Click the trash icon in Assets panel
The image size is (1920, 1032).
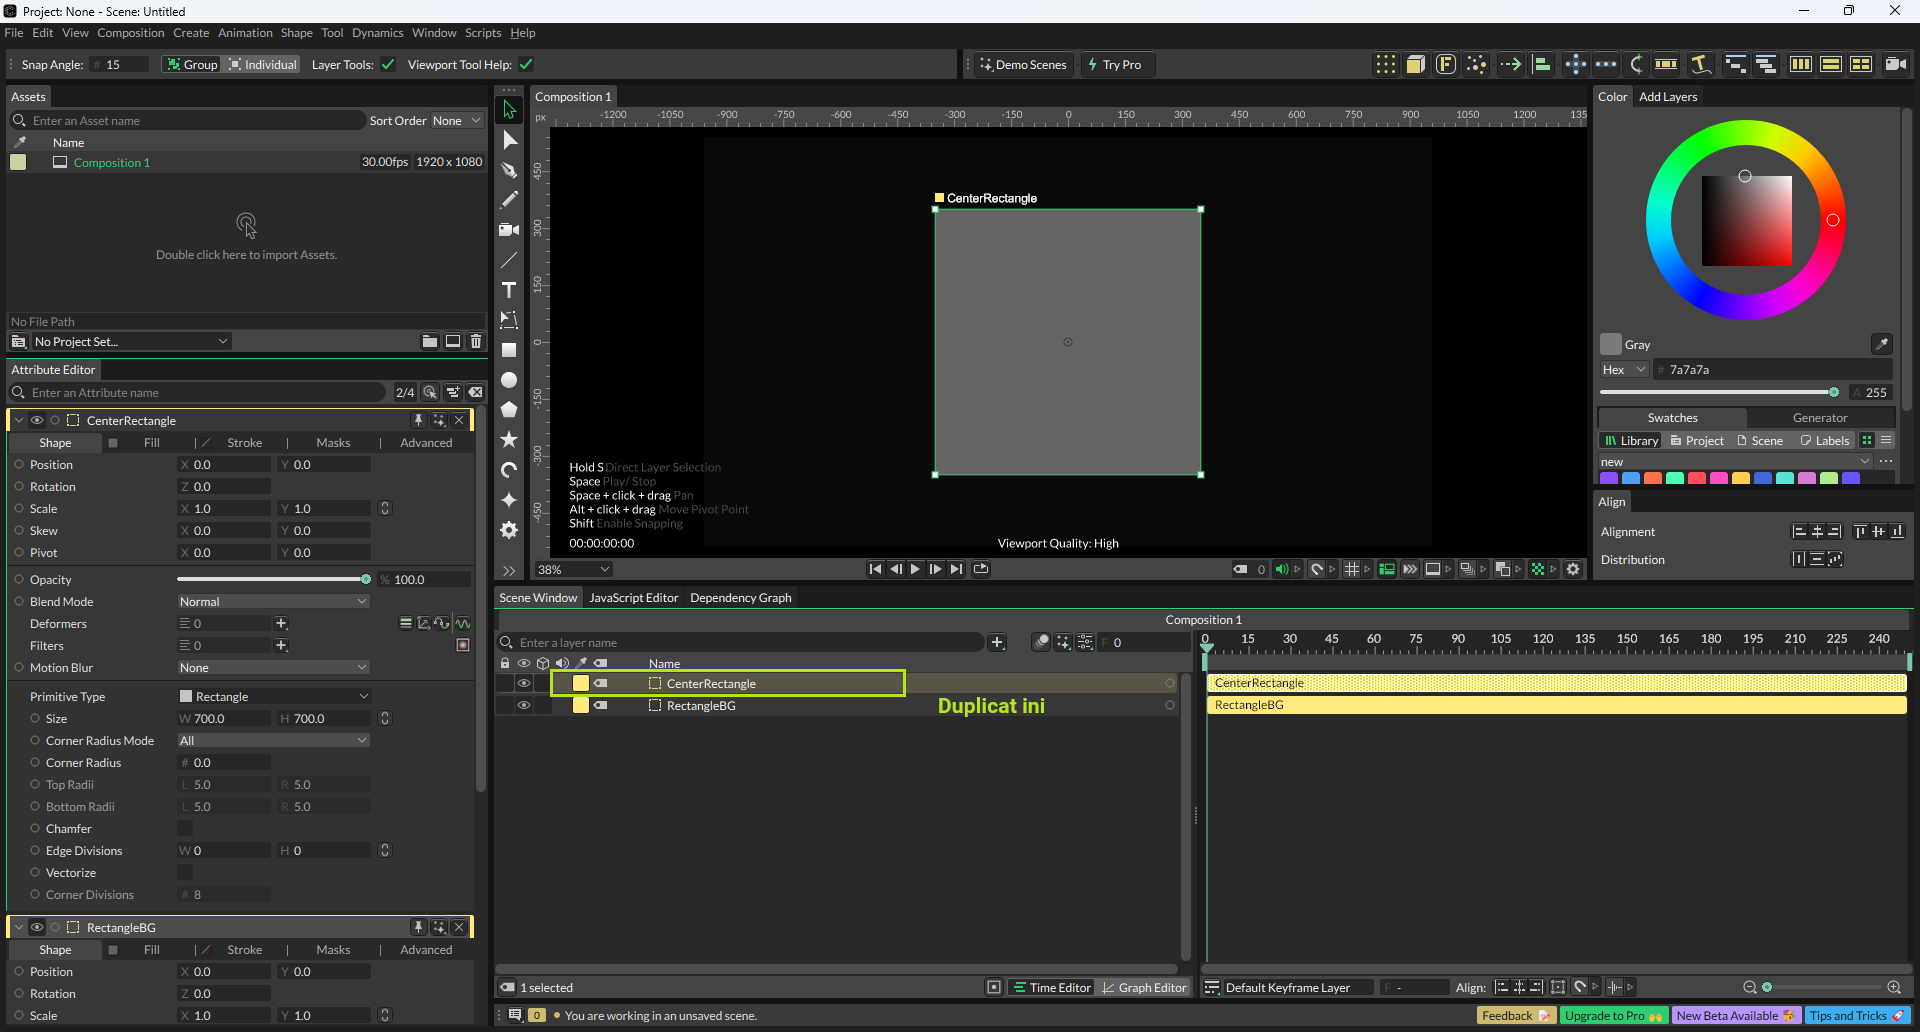[476, 341]
